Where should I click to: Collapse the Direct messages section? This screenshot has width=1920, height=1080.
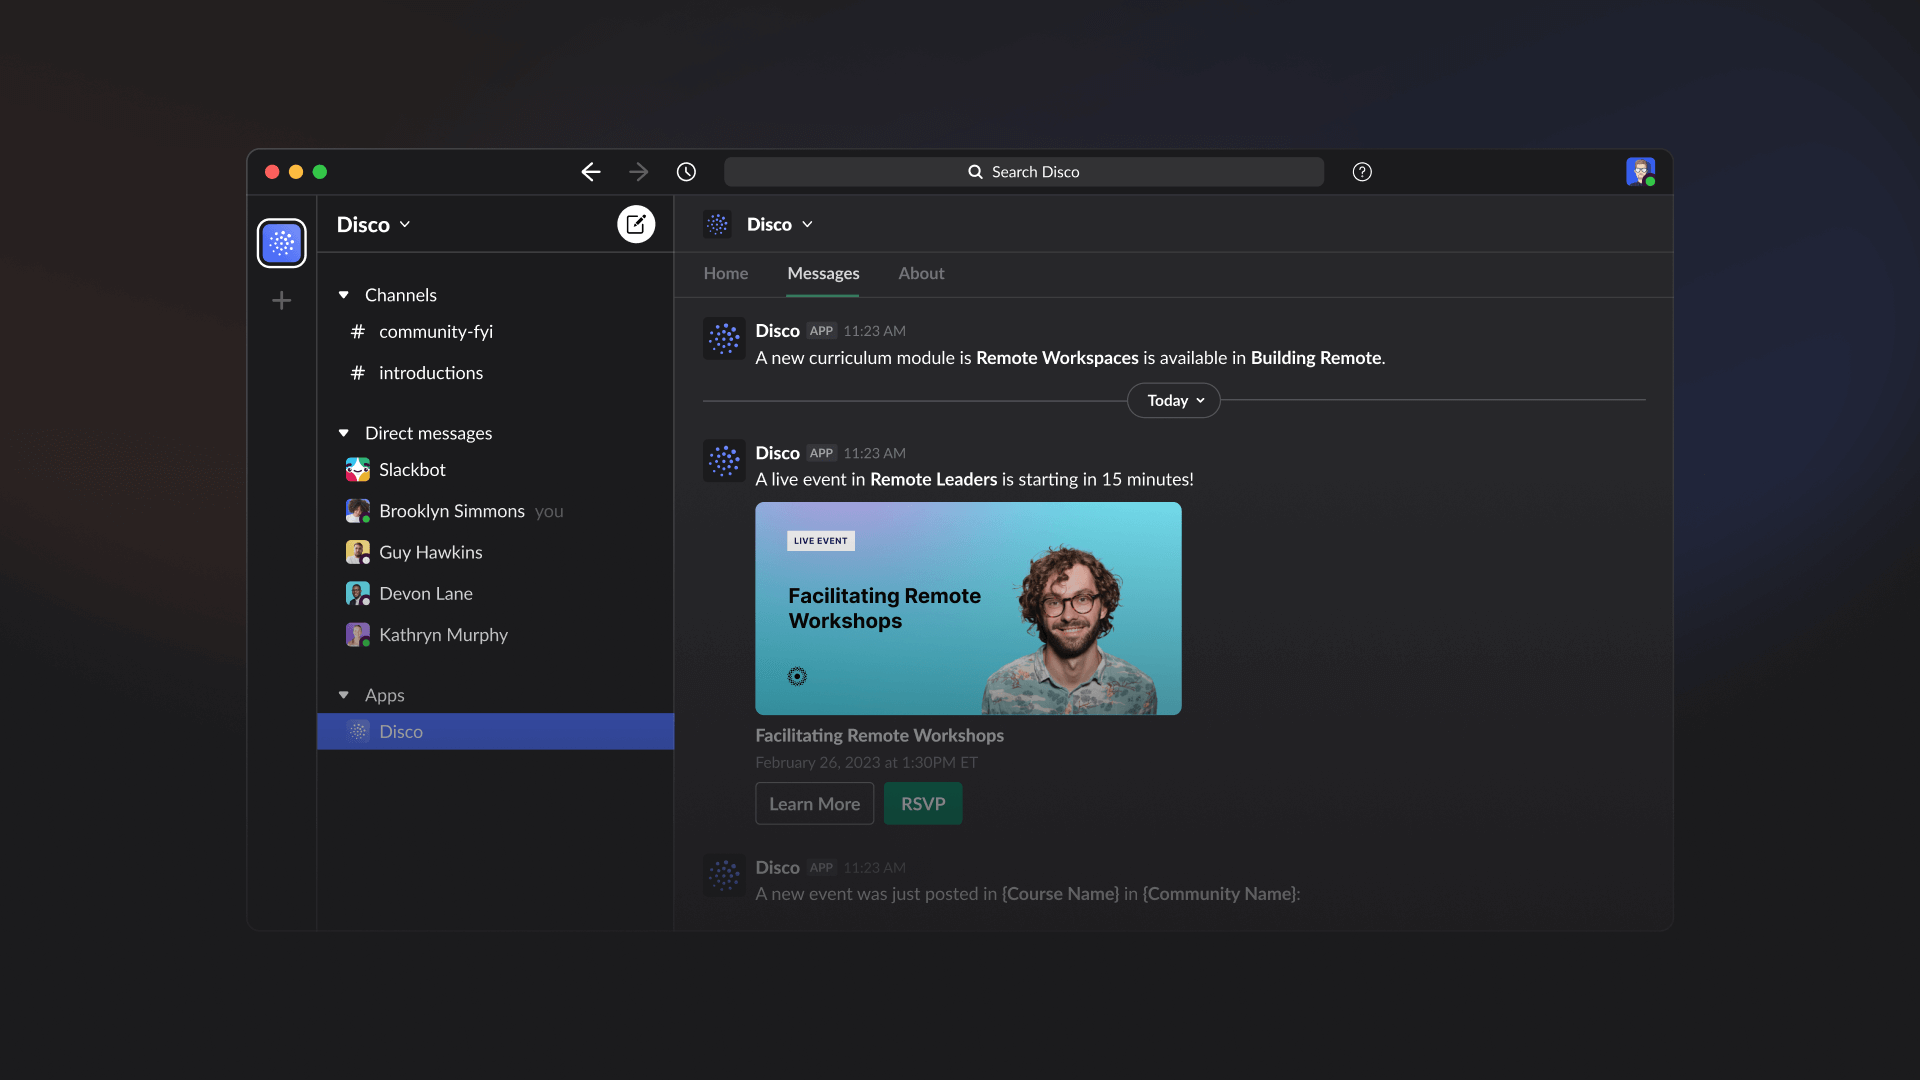point(344,433)
